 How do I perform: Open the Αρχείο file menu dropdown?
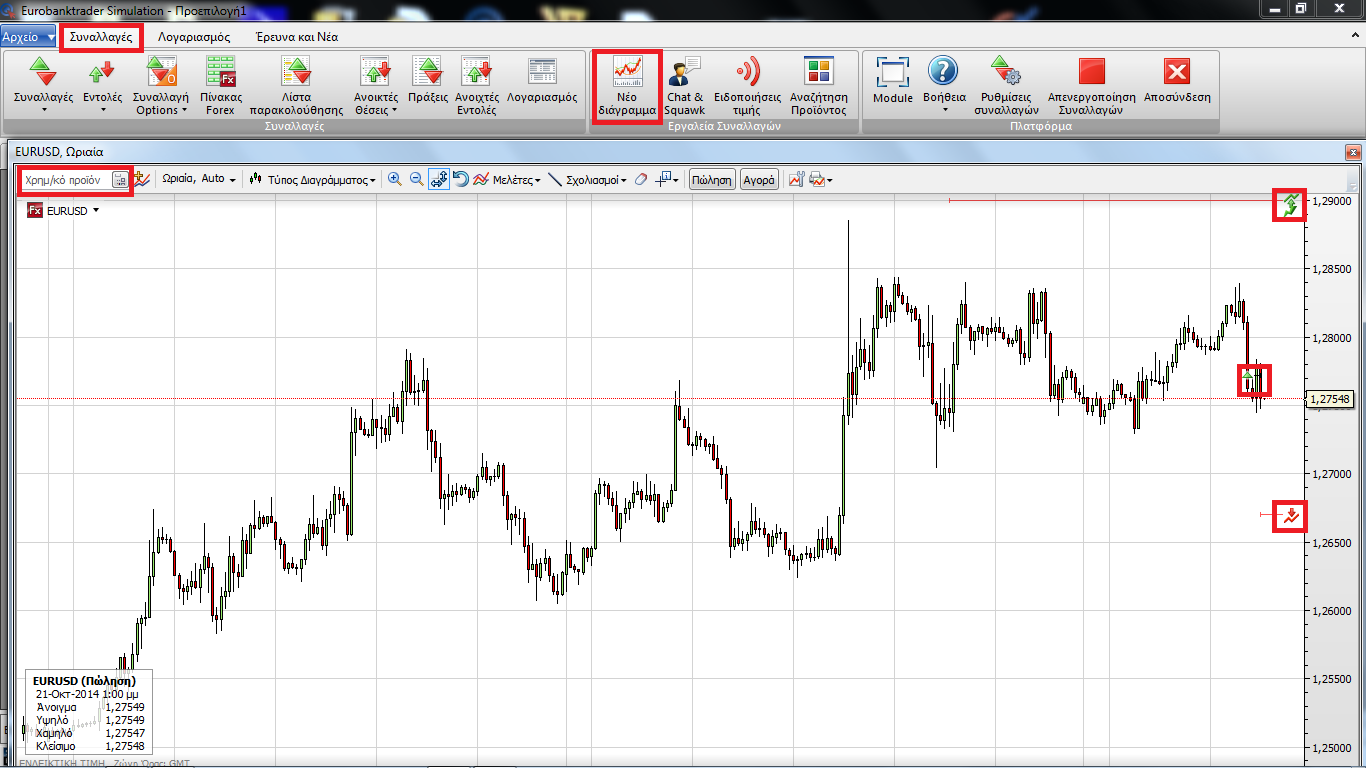pos(28,37)
